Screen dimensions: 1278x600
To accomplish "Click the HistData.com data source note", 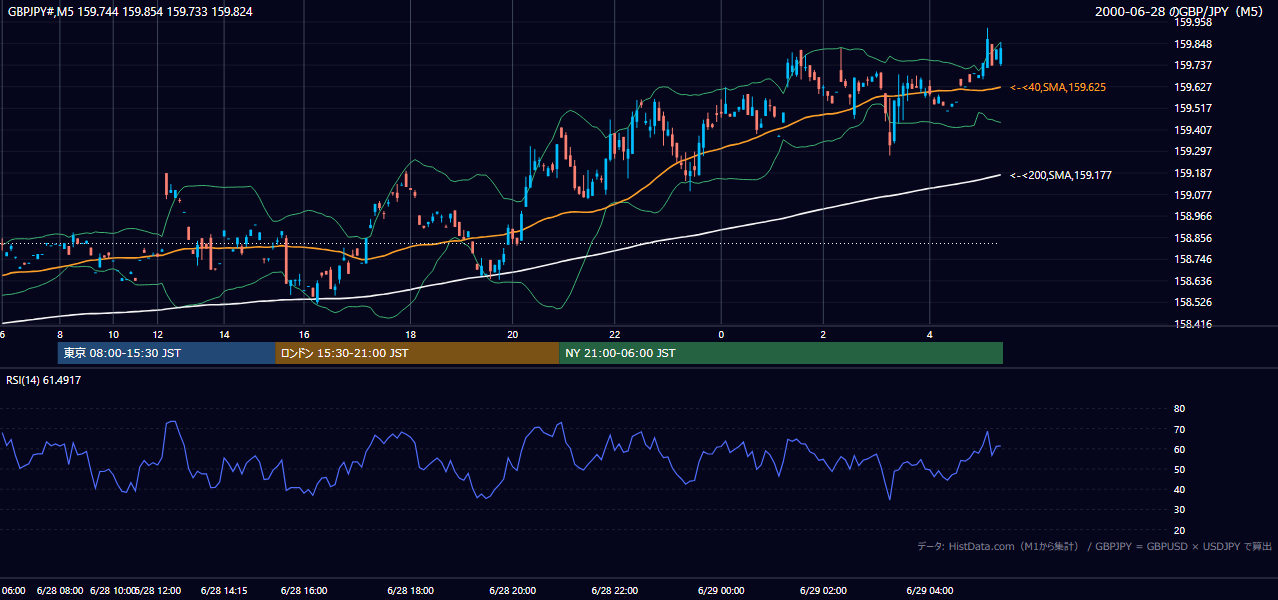I will coord(1094,546).
